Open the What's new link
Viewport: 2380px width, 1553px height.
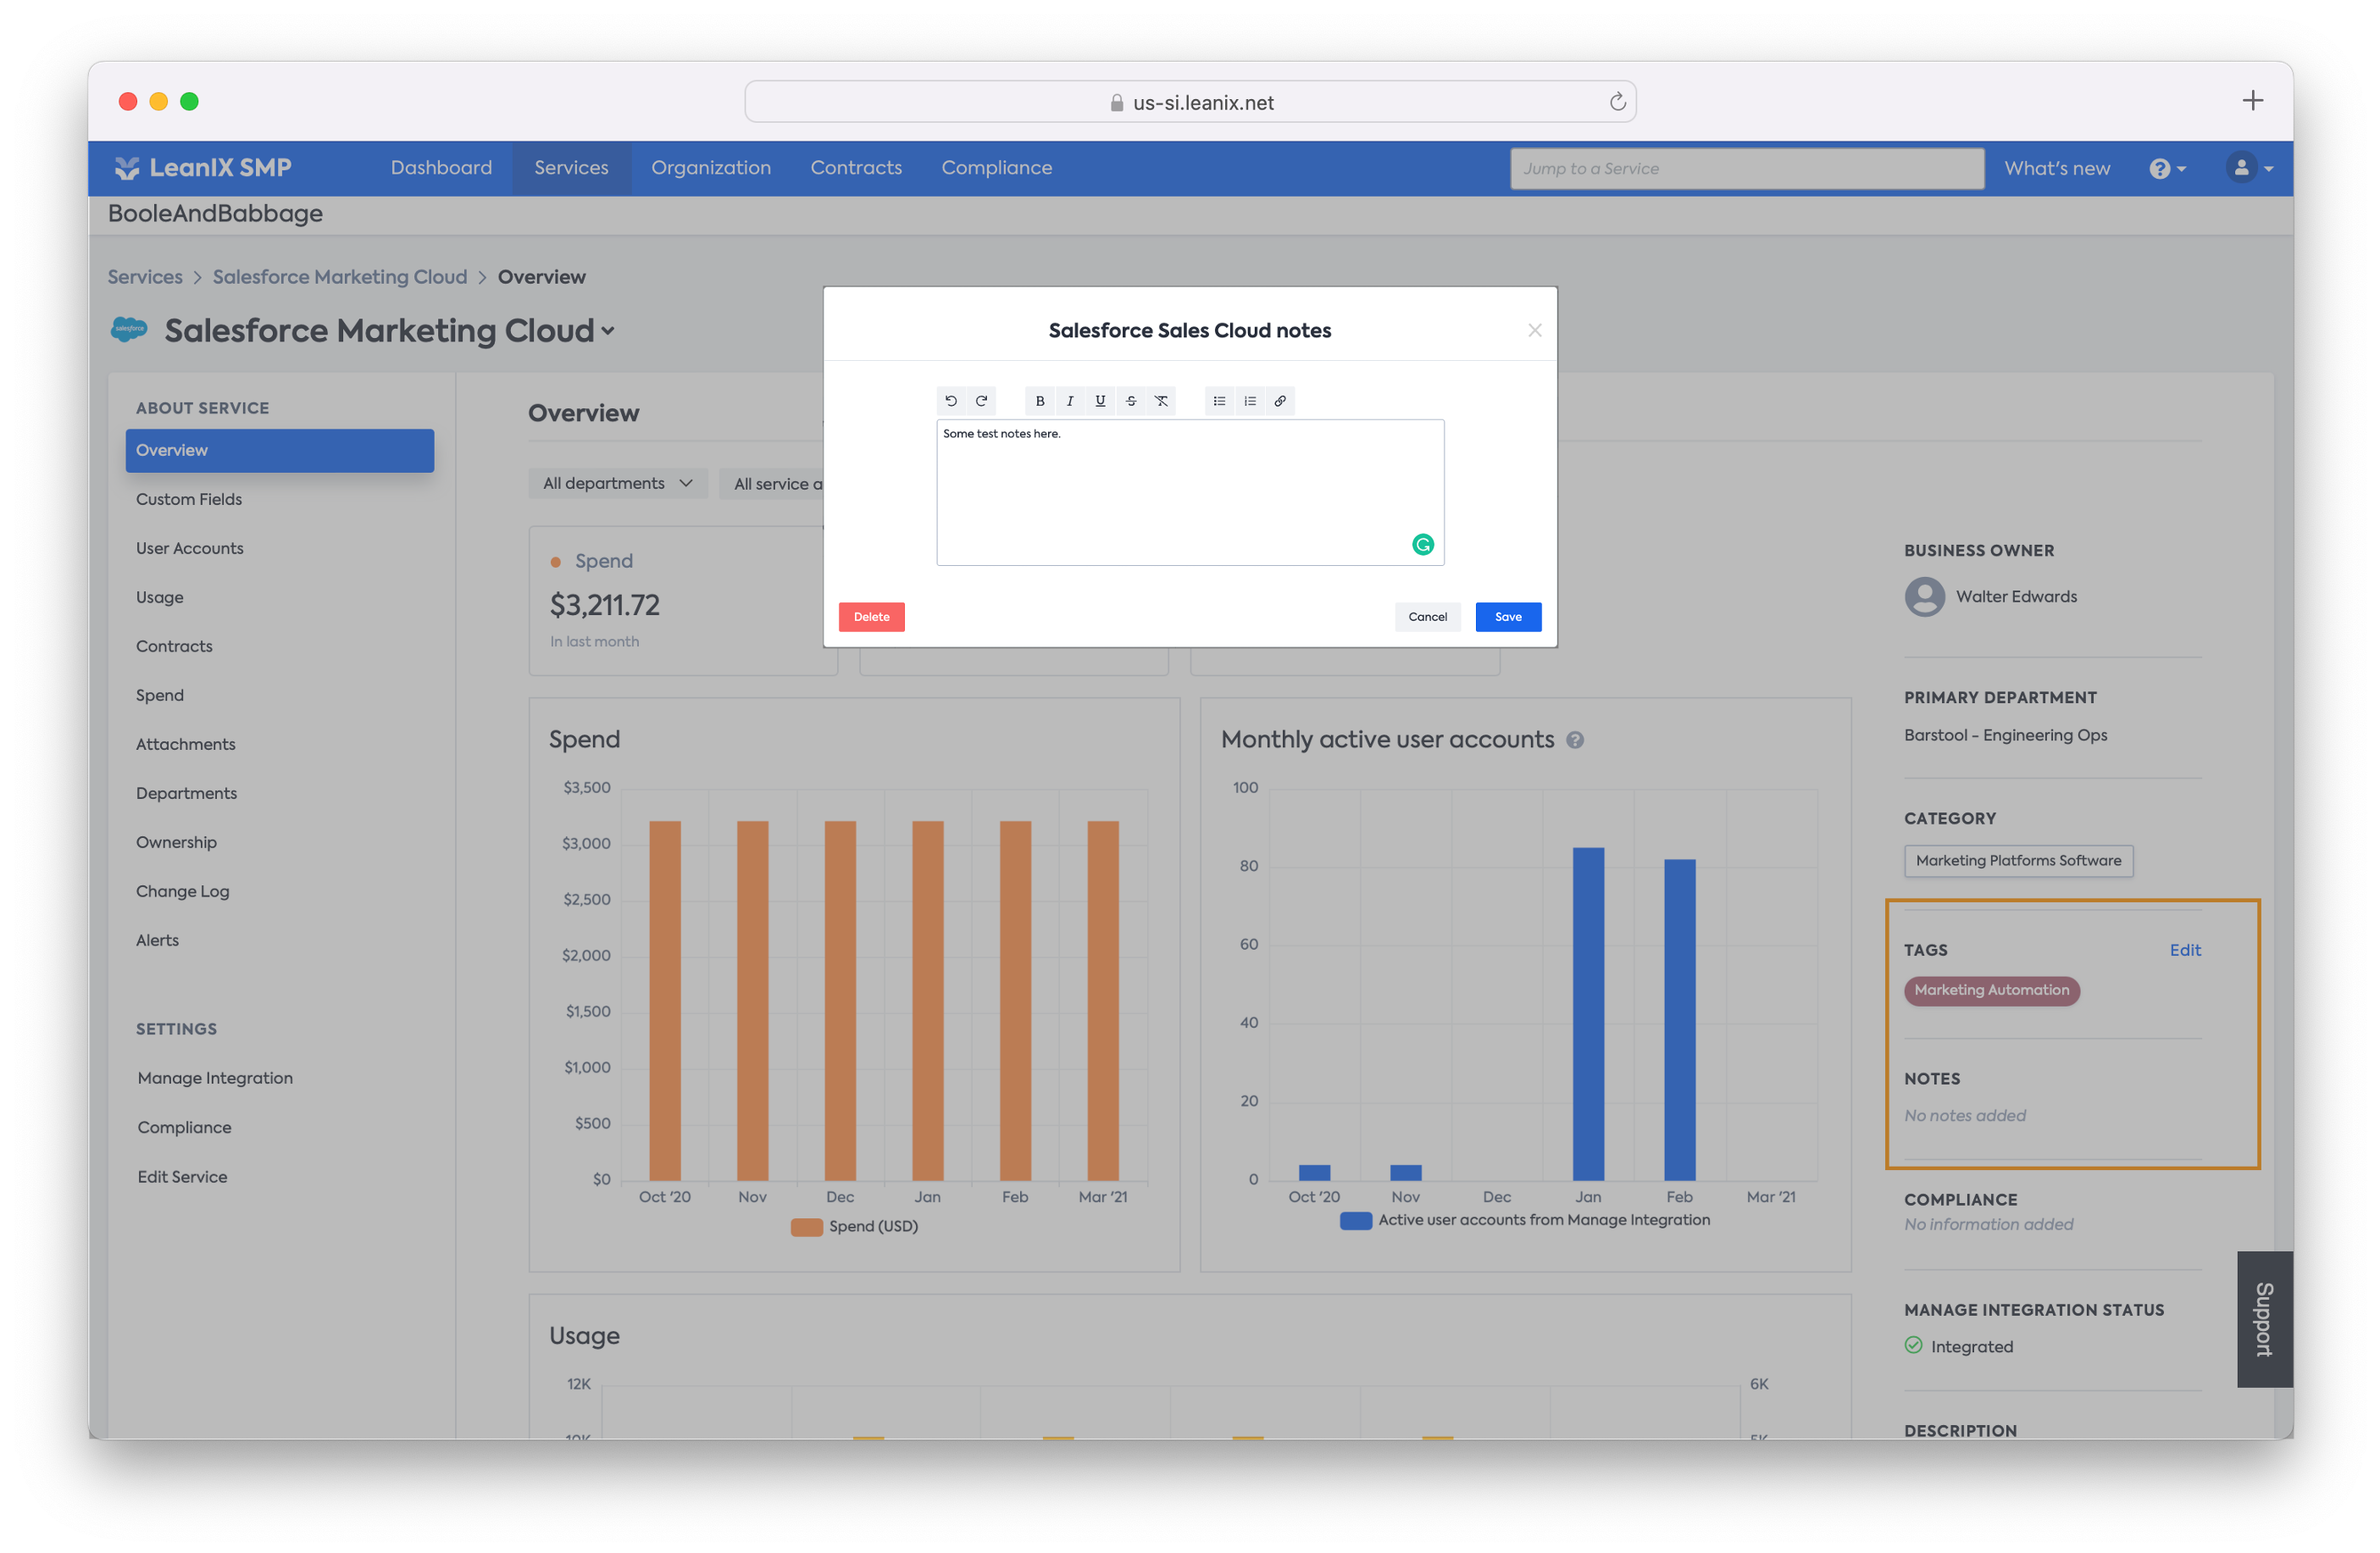click(x=2057, y=168)
